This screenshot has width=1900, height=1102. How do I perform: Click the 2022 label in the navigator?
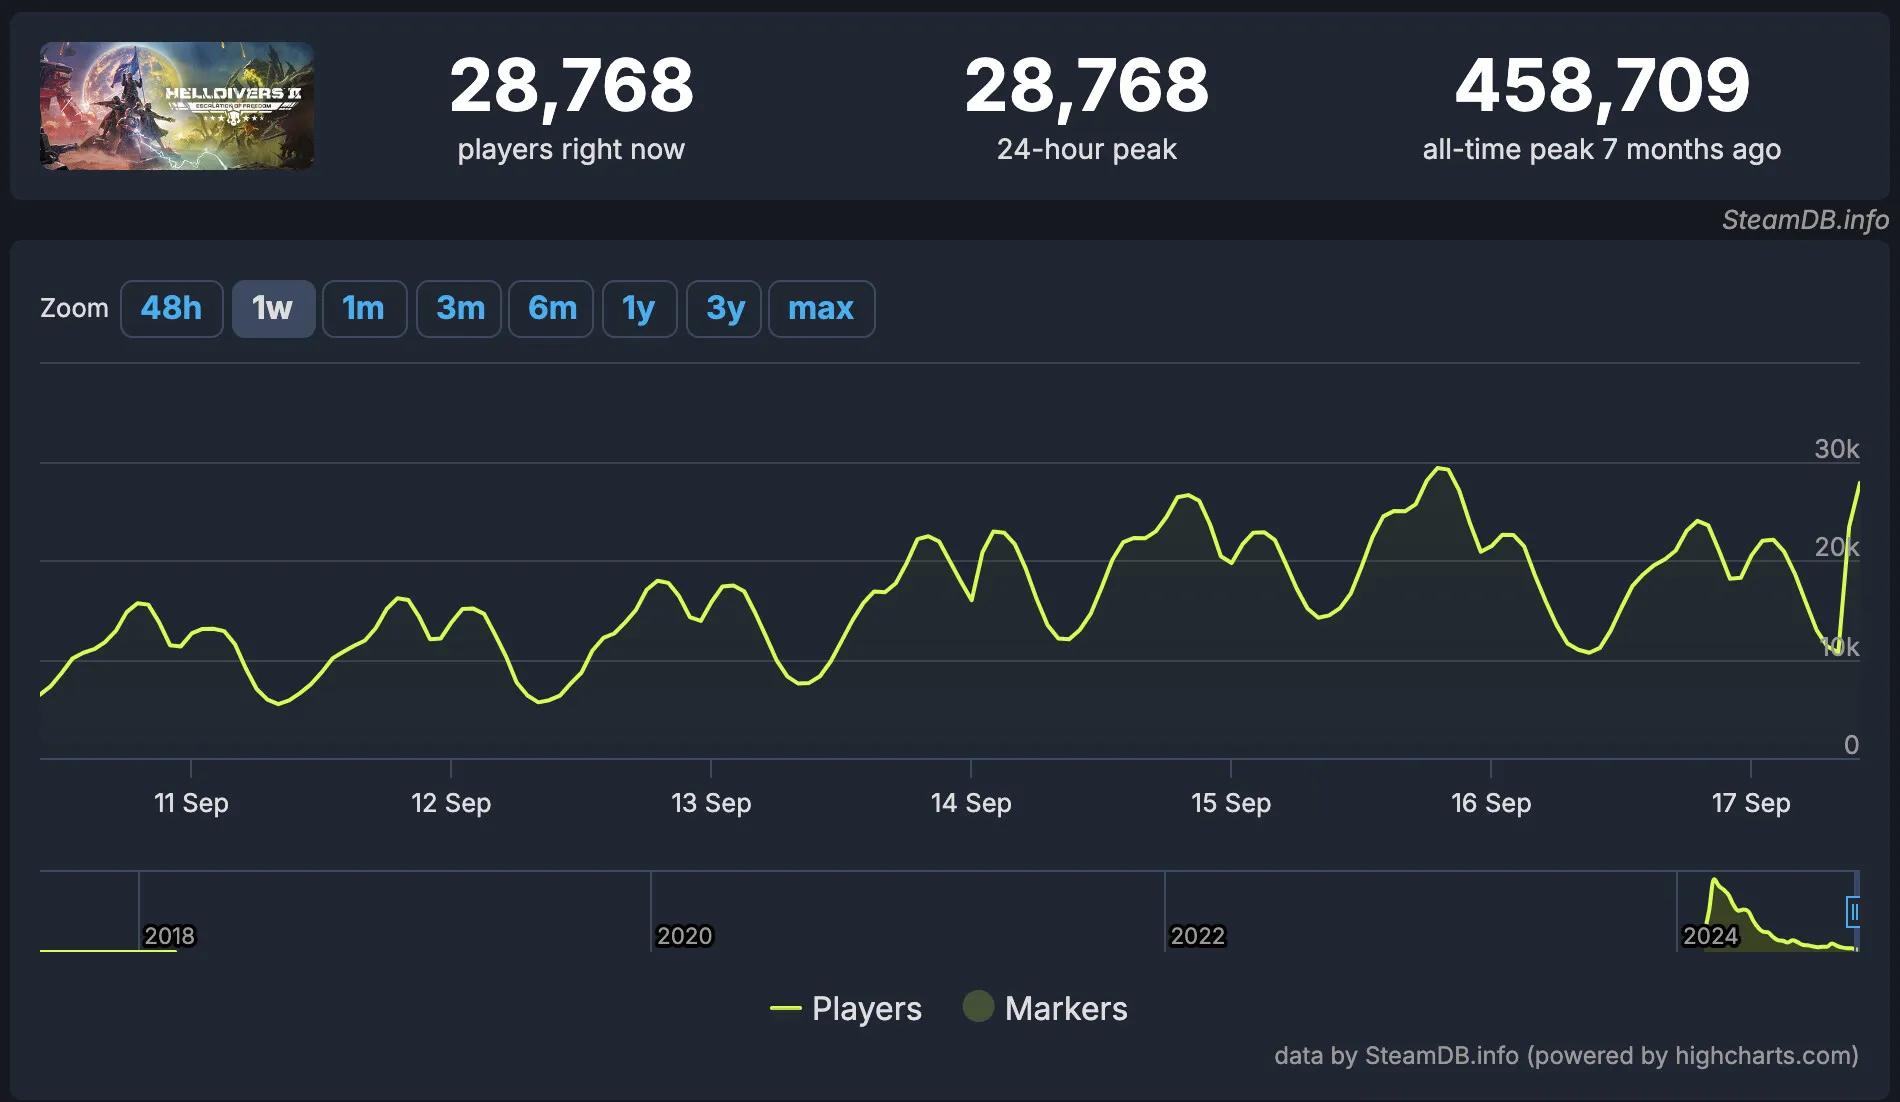pyautogui.click(x=1197, y=936)
